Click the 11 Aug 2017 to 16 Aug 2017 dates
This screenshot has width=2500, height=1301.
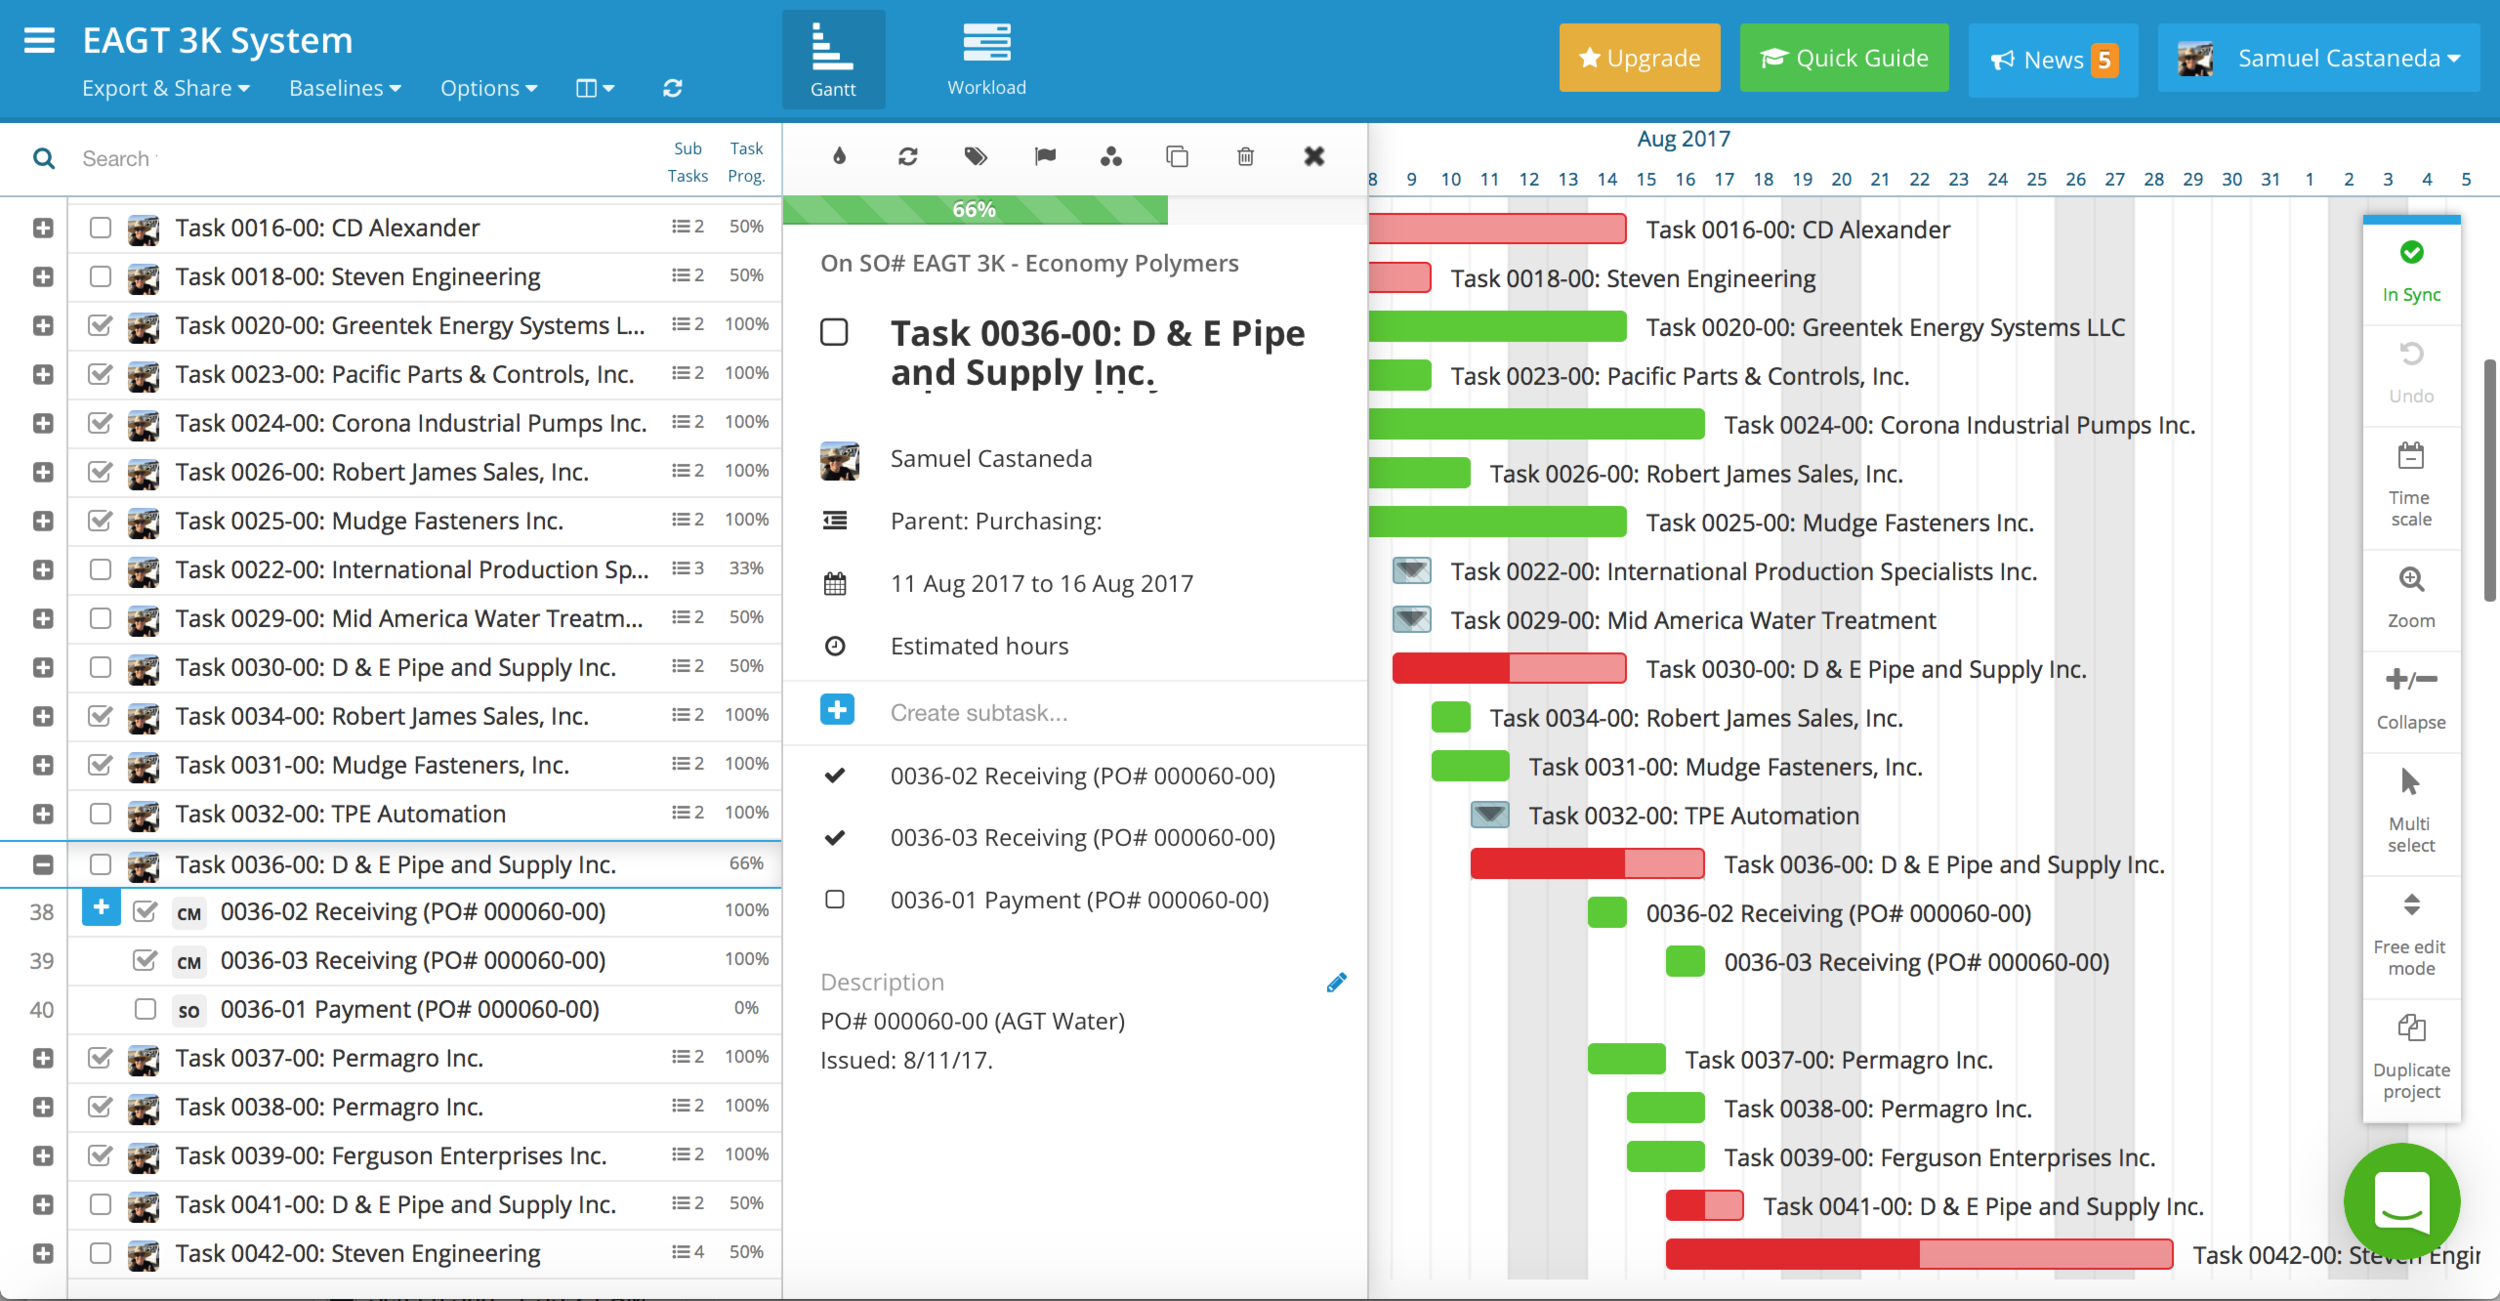(1042, 584)
